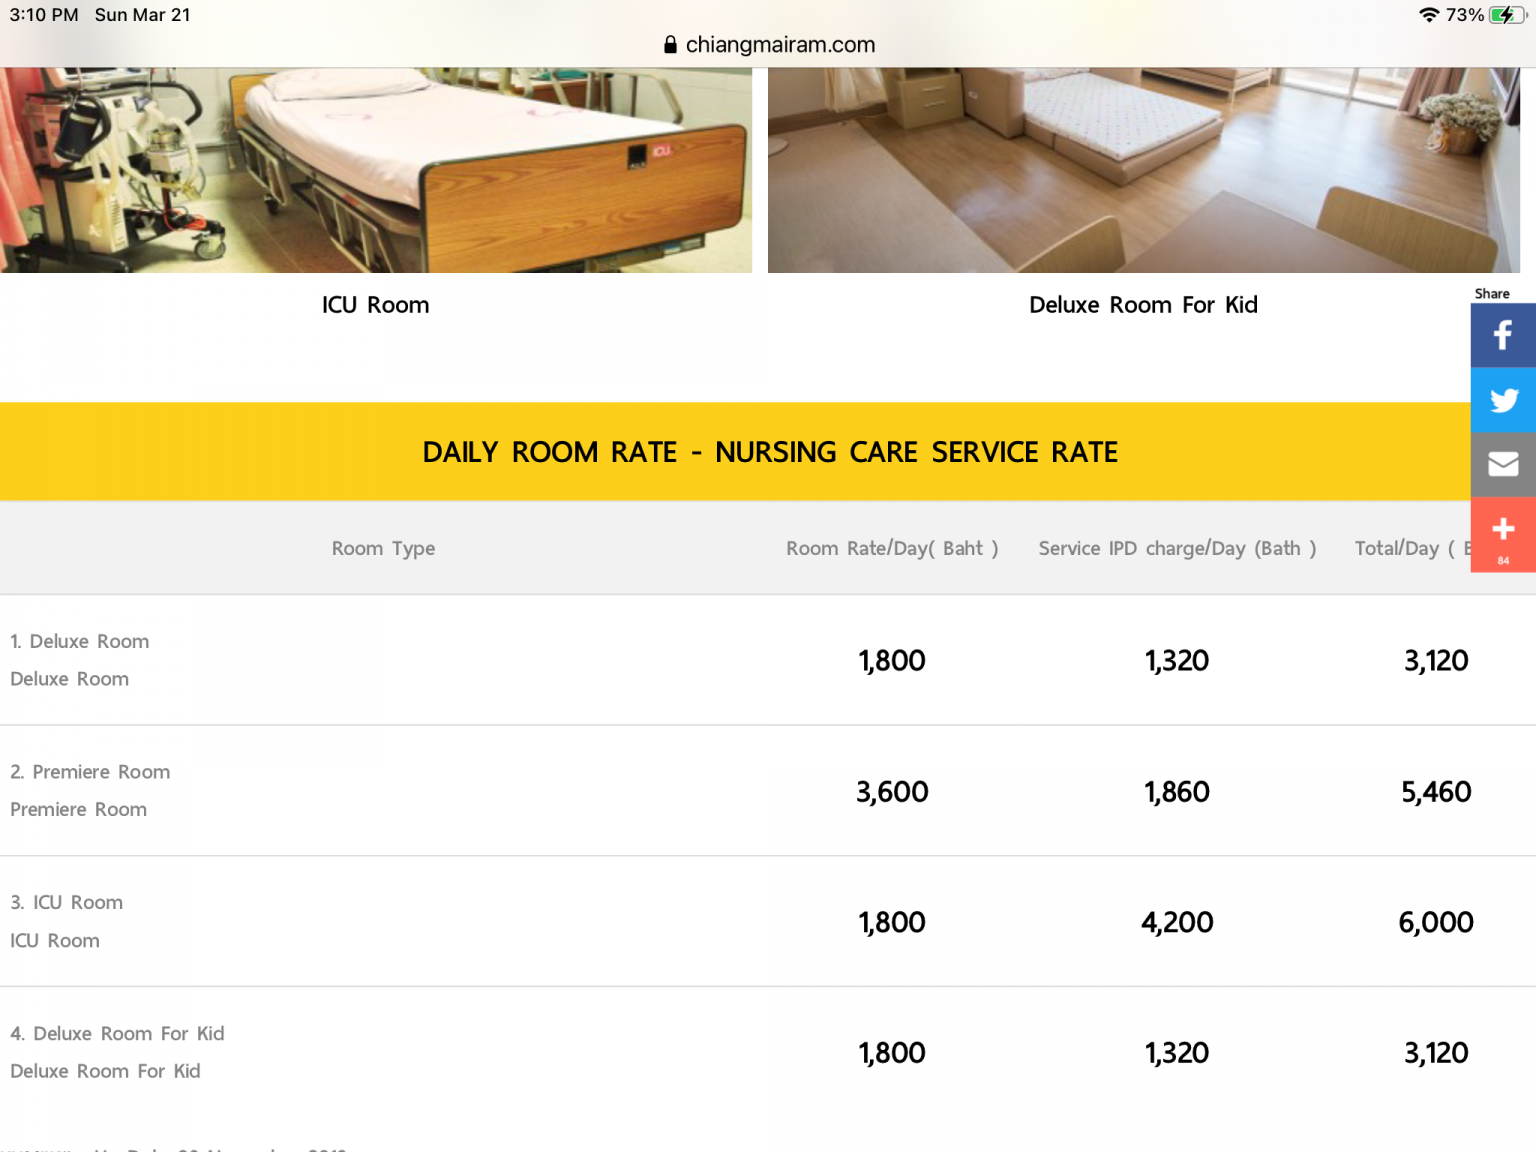Click the Deluxe Room For Kid caption
The width and height of the screenshot is (1536, 1152).
(1143, 305)
